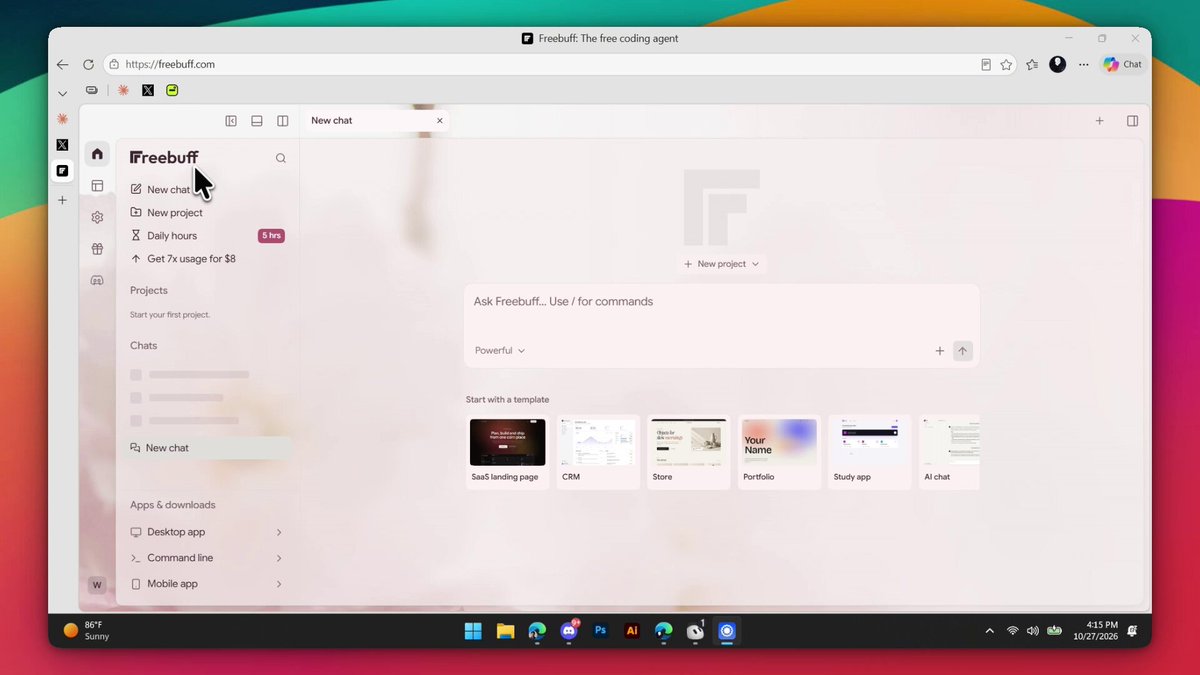1200x675 pixels.
Task: Expand the Desktop app entry
Action: (x=207, y=532)
